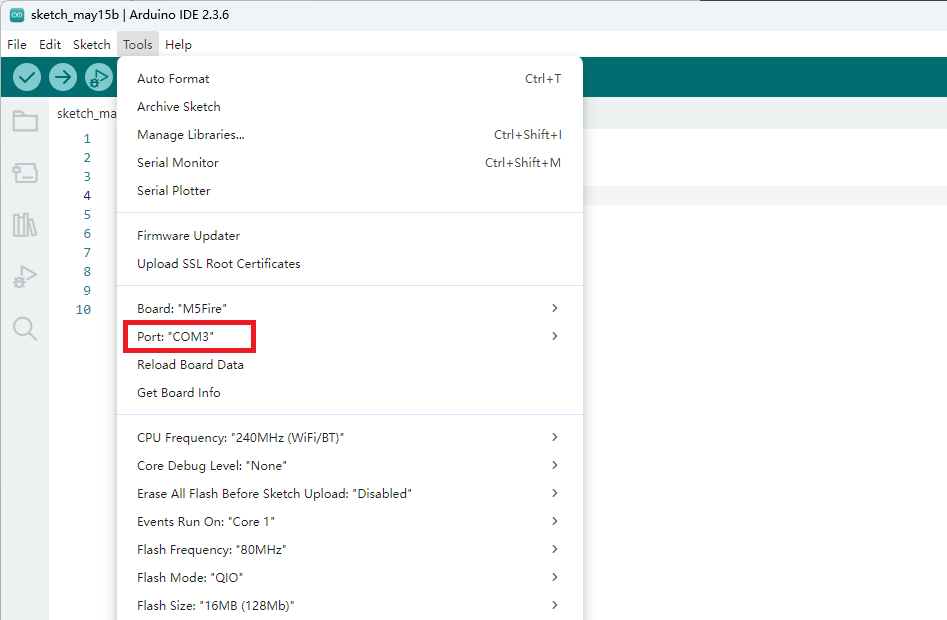Image resolution: width=947 pixels, height=620 pixels.
Task: Open the Sketchbook folder sidebar icon
Action: 25,121
